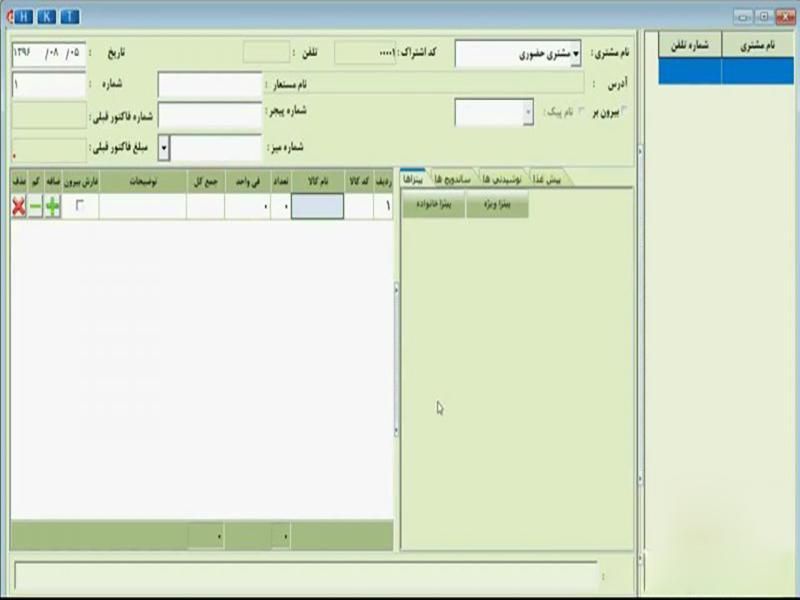
Task: Click the K icon in title bar
Action: pos(46,17)
